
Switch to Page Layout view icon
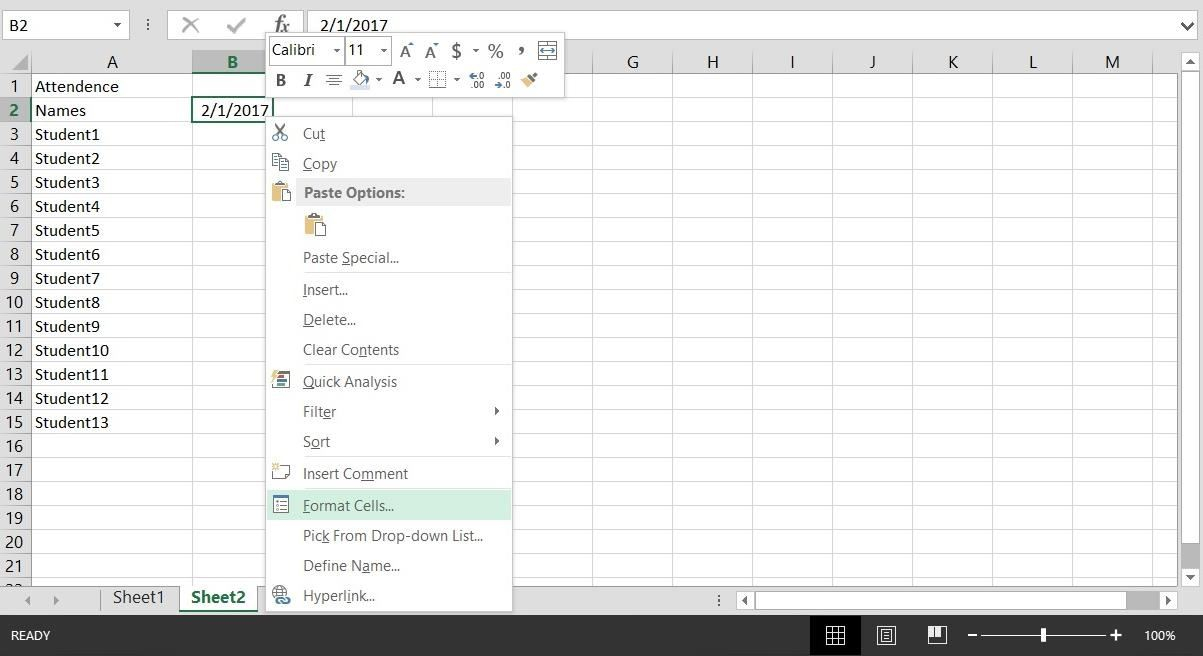[x=886, y=635]
